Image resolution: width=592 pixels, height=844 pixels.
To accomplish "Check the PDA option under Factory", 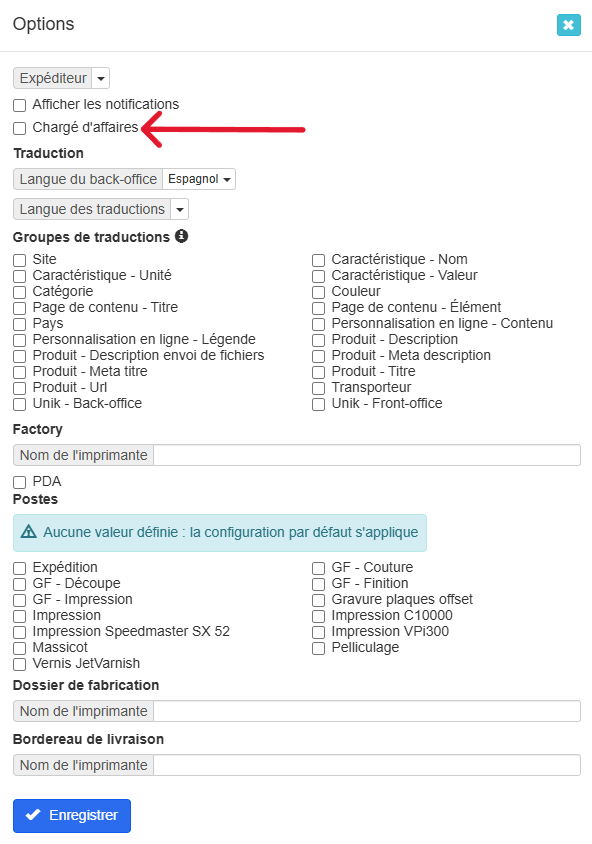I will [20, 482].
